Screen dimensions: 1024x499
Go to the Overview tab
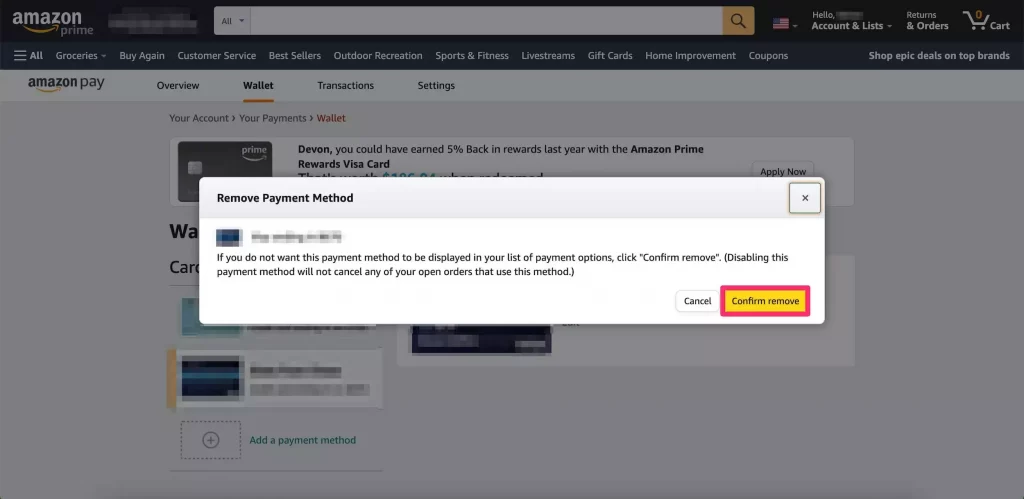coord(178,86)
